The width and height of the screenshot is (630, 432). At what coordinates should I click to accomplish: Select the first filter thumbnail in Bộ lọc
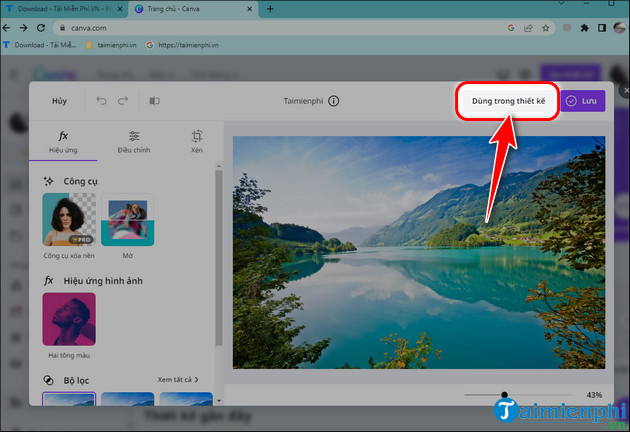[x=69, y=399]
